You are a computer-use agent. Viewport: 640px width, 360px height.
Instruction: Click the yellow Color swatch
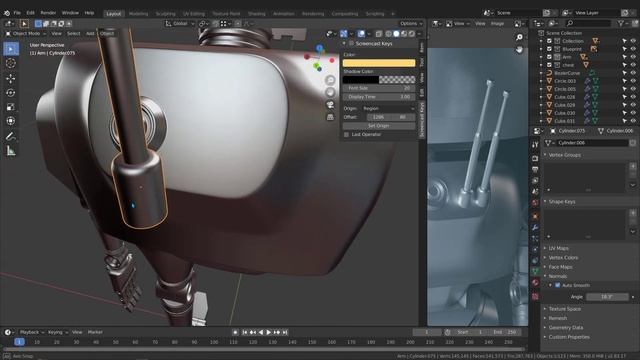point(379,63)
